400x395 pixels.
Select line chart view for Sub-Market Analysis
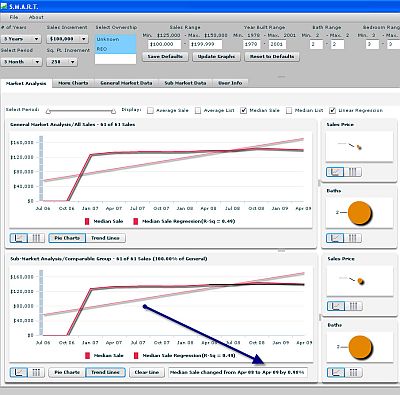tap(19, 372)
